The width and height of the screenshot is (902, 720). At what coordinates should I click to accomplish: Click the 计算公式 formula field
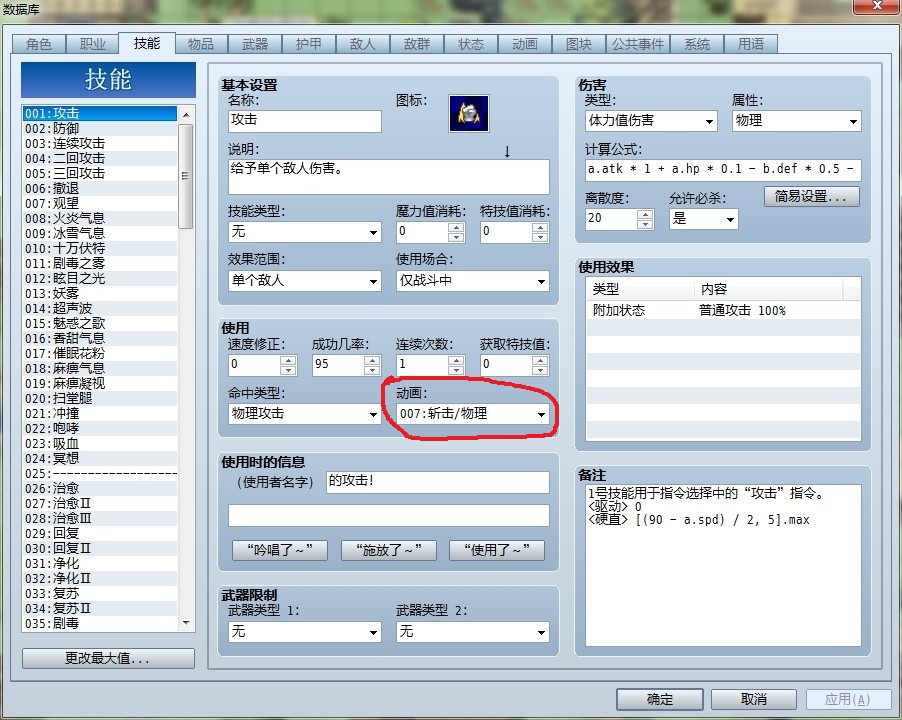723,170
